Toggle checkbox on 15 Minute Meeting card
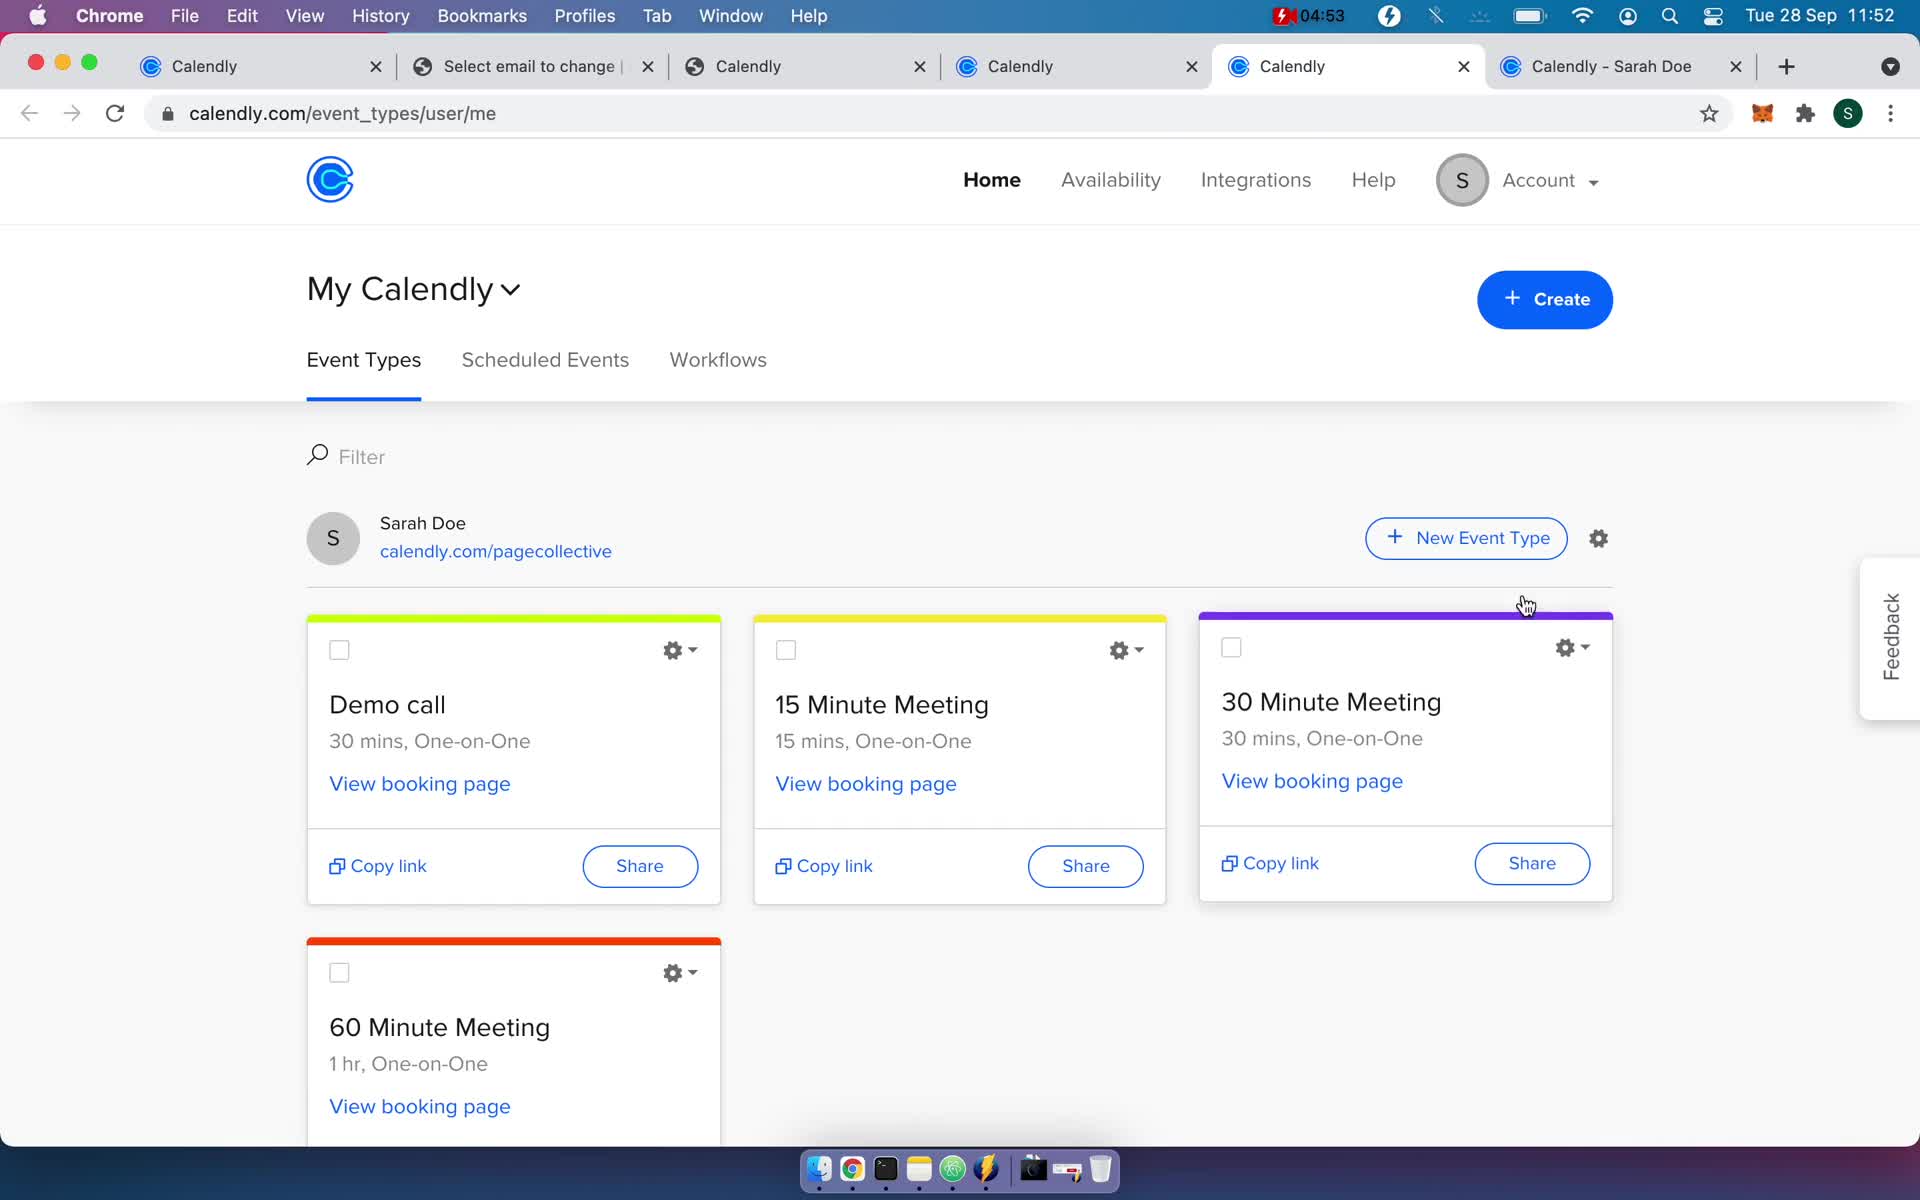 [787, 650]
